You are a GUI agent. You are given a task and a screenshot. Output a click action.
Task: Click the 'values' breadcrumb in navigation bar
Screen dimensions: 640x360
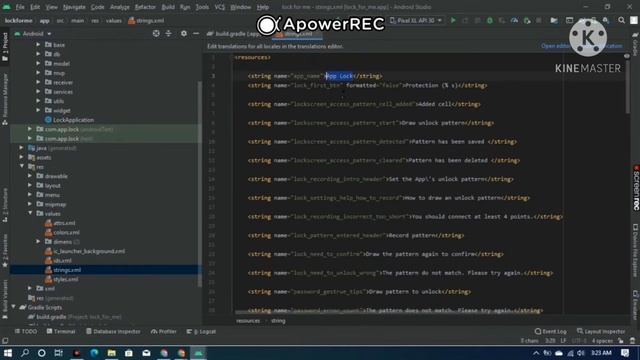[114, 20]
